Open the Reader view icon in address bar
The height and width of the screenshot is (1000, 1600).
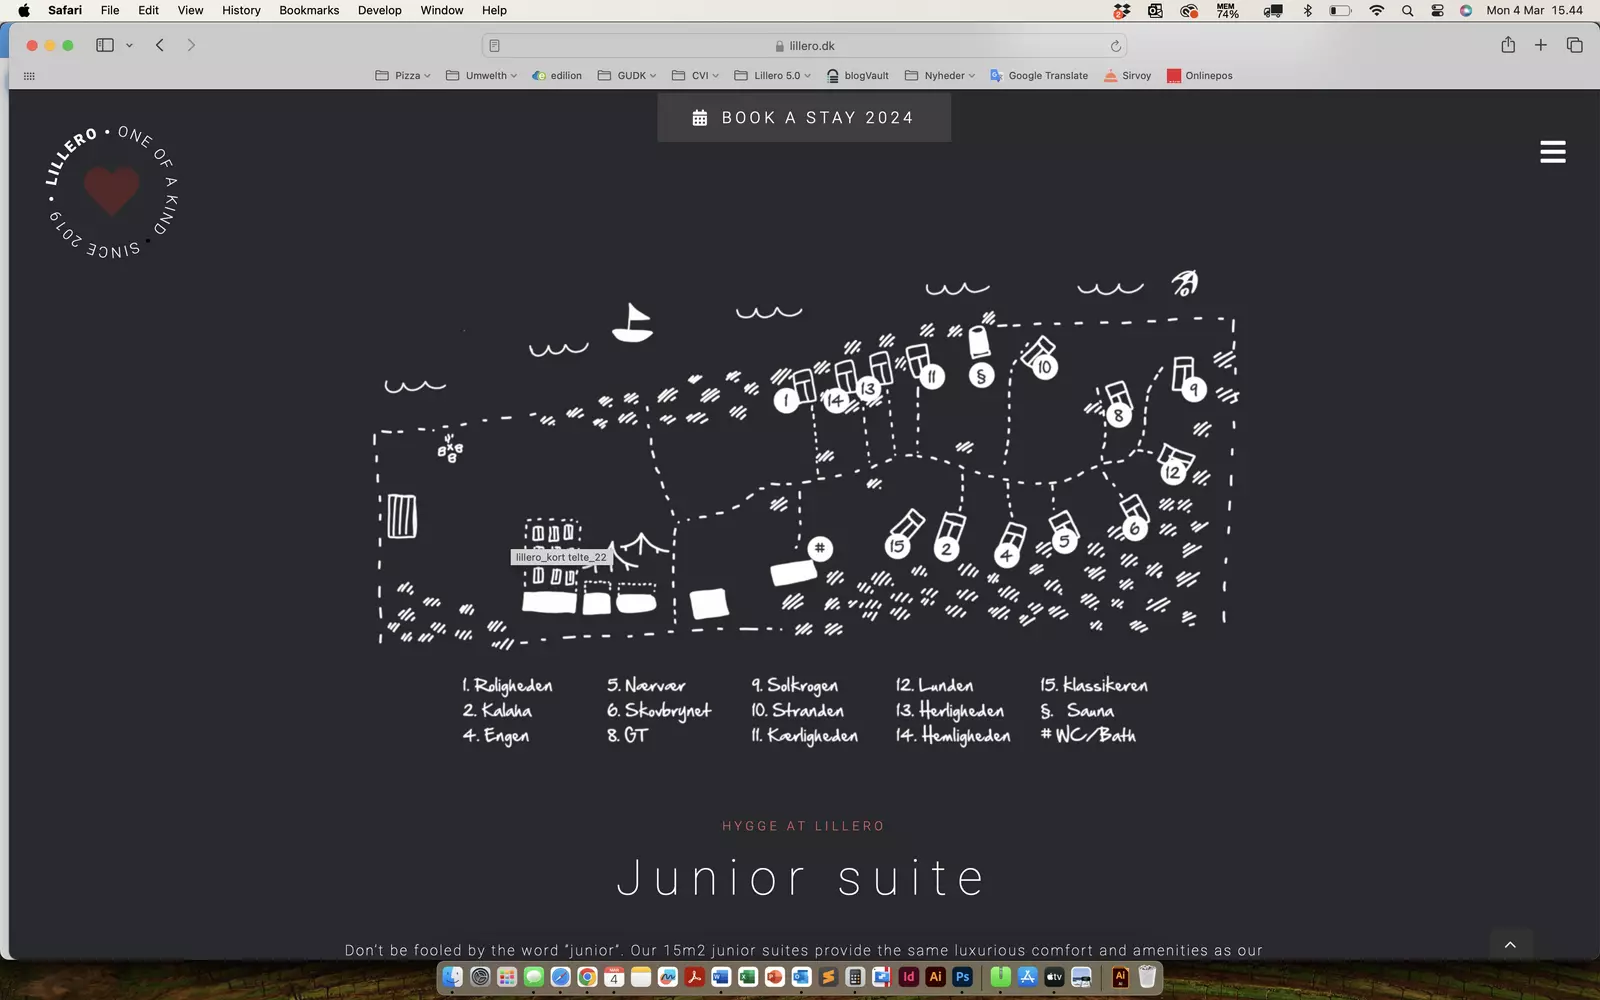tap(495, 46)
